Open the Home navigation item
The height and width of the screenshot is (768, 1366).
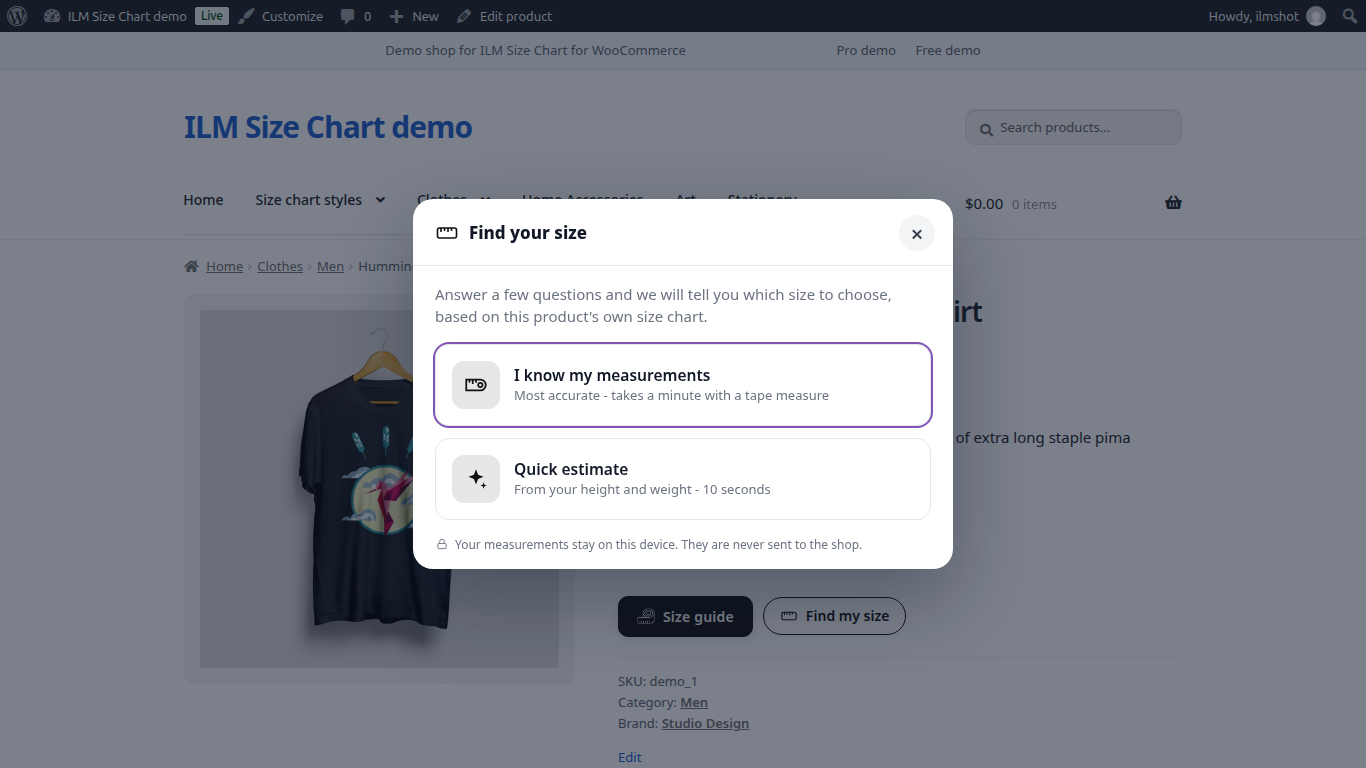click(x=203, y=200)
